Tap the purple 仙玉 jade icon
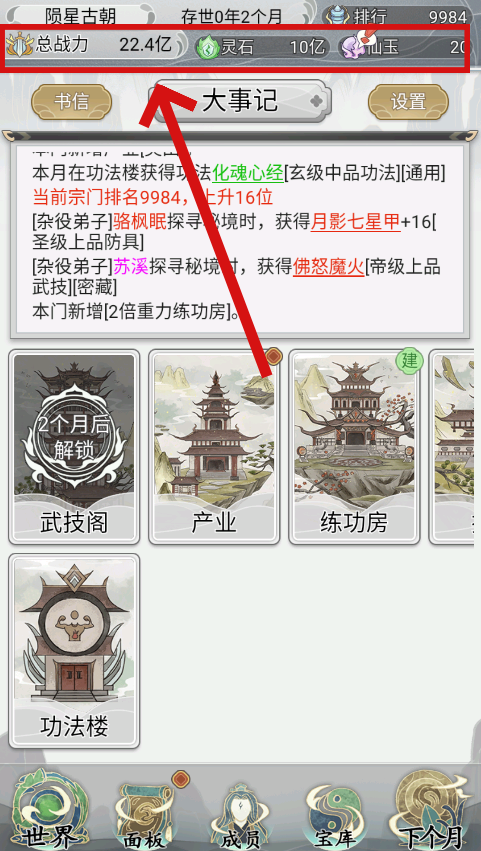This screenshot has height=851, width=481. (354, 46)
